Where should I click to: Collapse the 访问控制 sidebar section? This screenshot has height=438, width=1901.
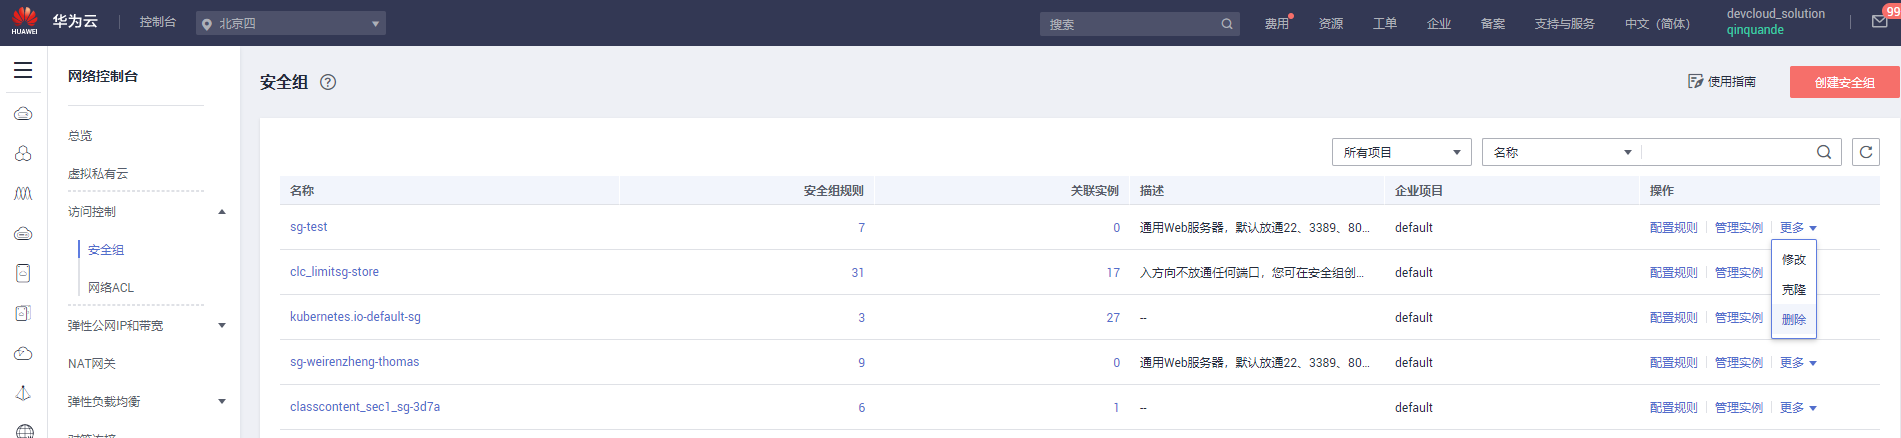tap(222, 212)
